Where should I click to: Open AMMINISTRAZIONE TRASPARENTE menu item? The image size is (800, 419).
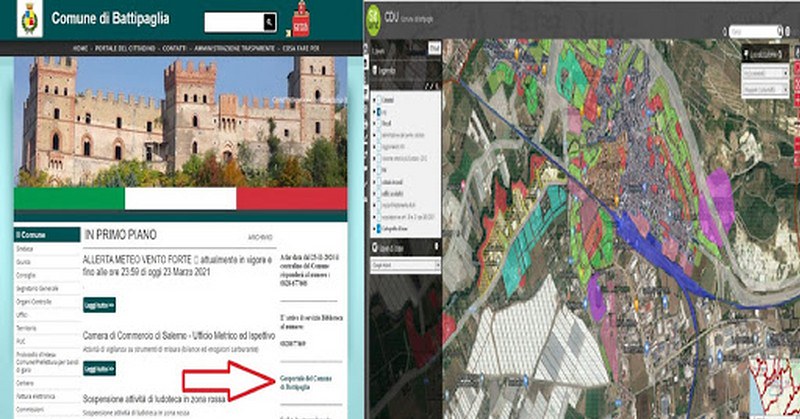(x=234, y=48)
